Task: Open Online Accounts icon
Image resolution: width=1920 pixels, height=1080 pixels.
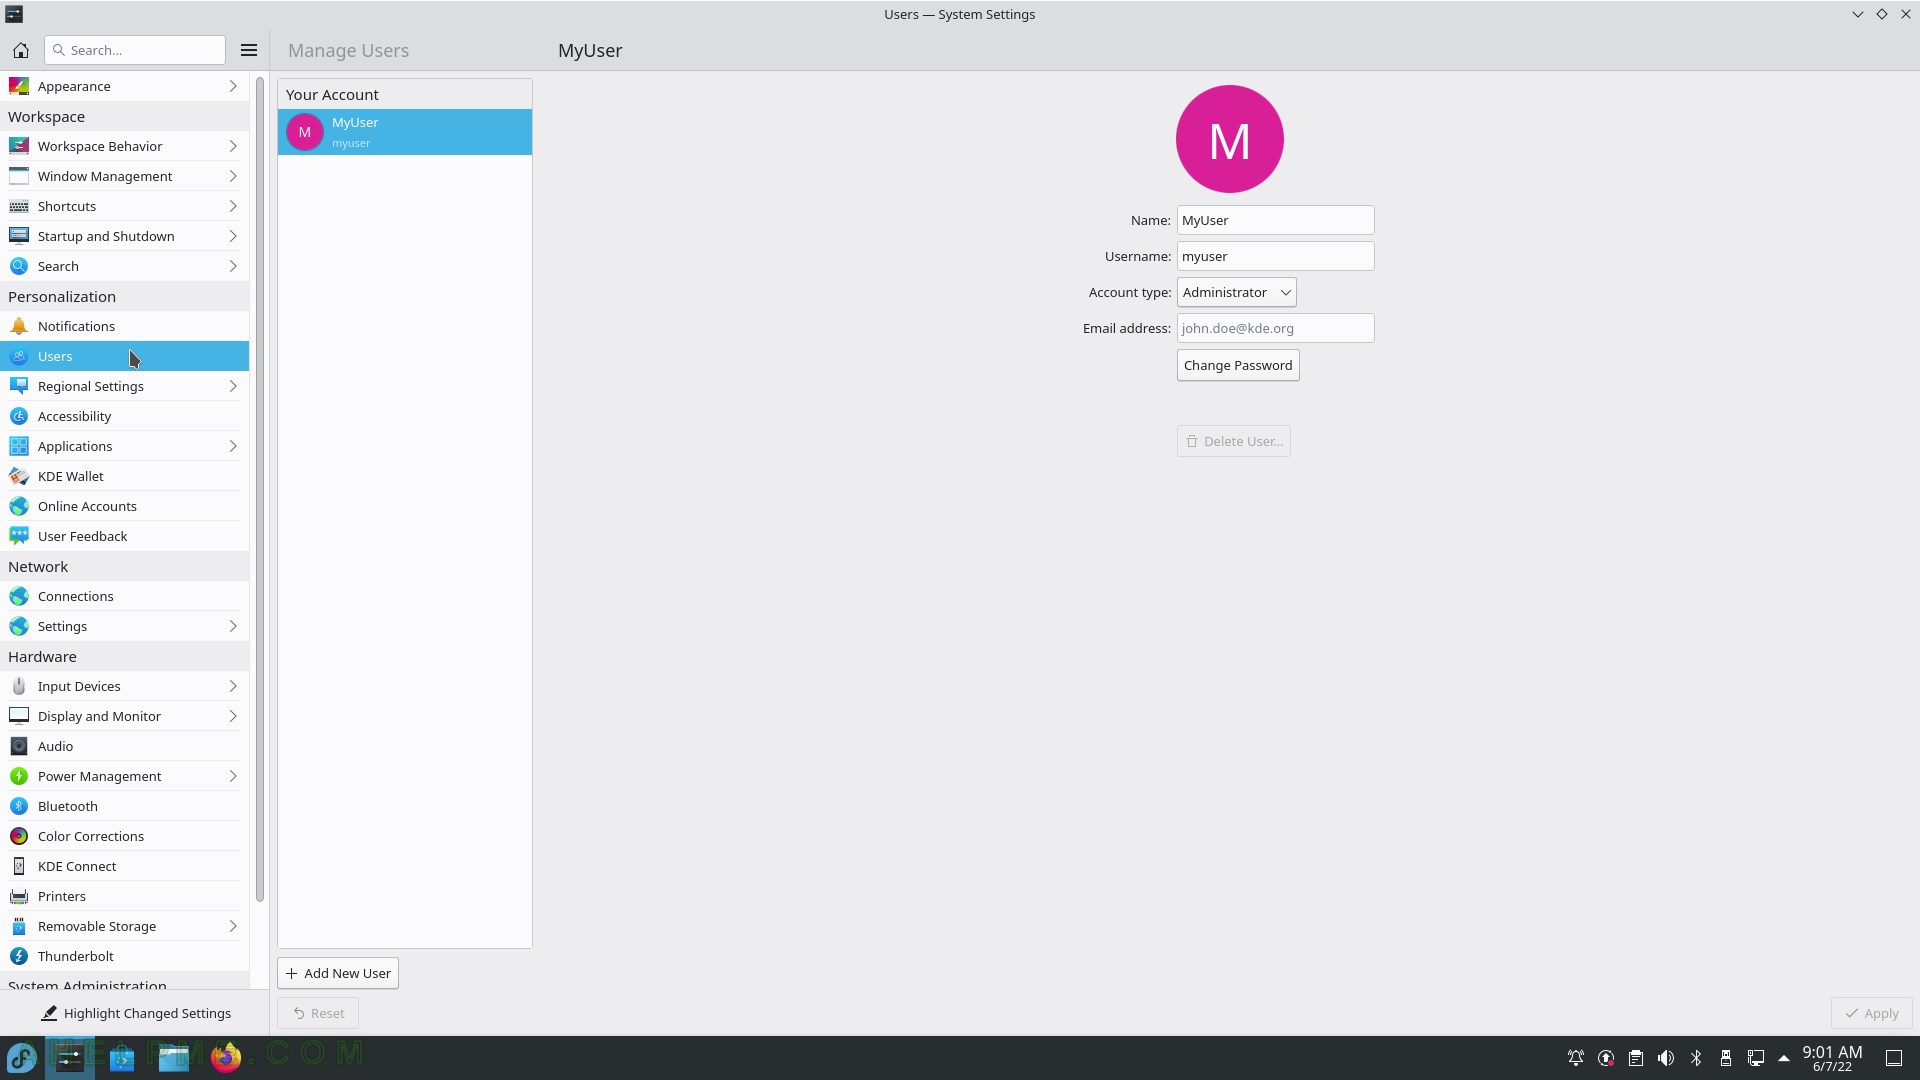Action: point(19,506)
